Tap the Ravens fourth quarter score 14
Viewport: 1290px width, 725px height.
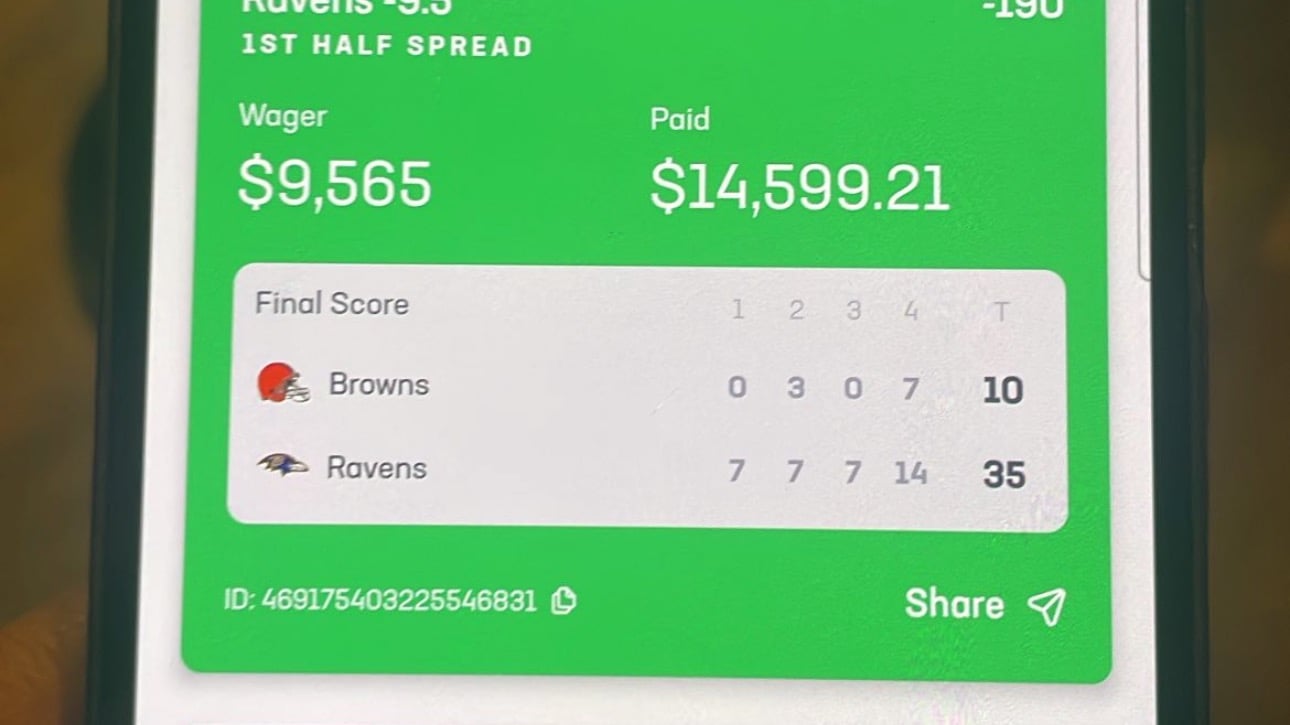click(x=910, y=472)
